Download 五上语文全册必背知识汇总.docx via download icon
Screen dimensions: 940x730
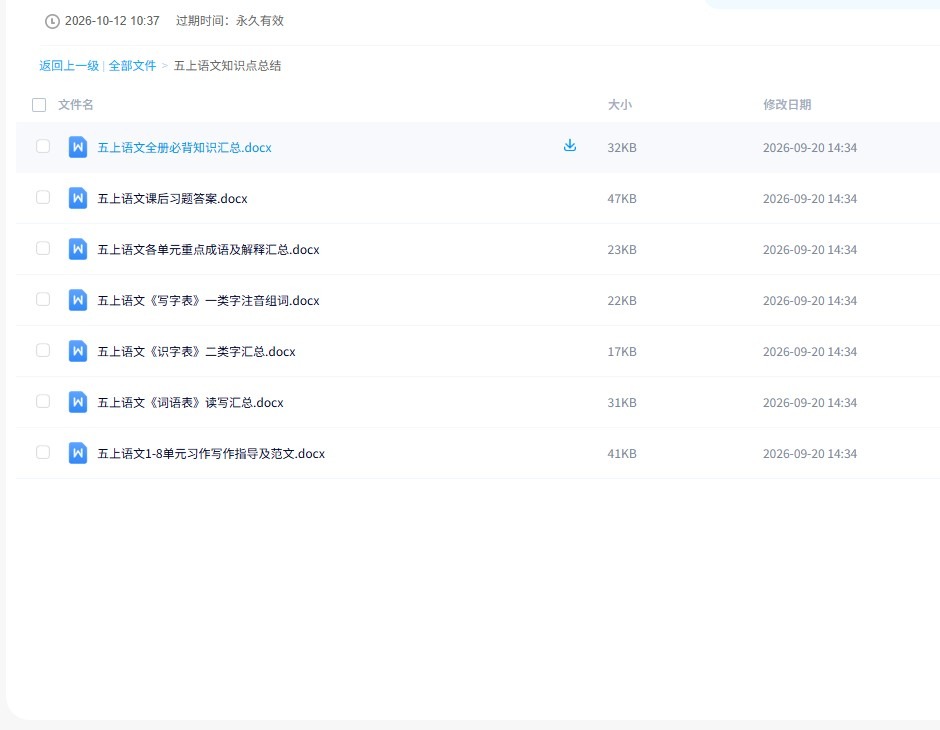coord(570,146)
